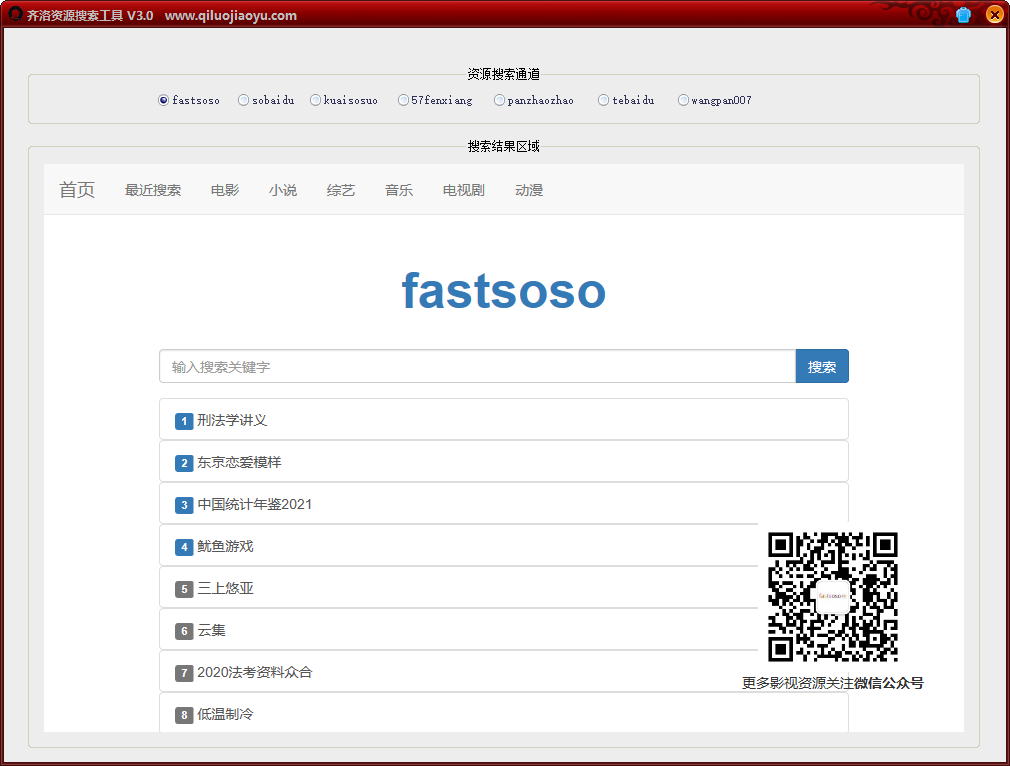Open hot search 鱿鱼游戏
Screen dimensions: 1010x766
point(225,546)
